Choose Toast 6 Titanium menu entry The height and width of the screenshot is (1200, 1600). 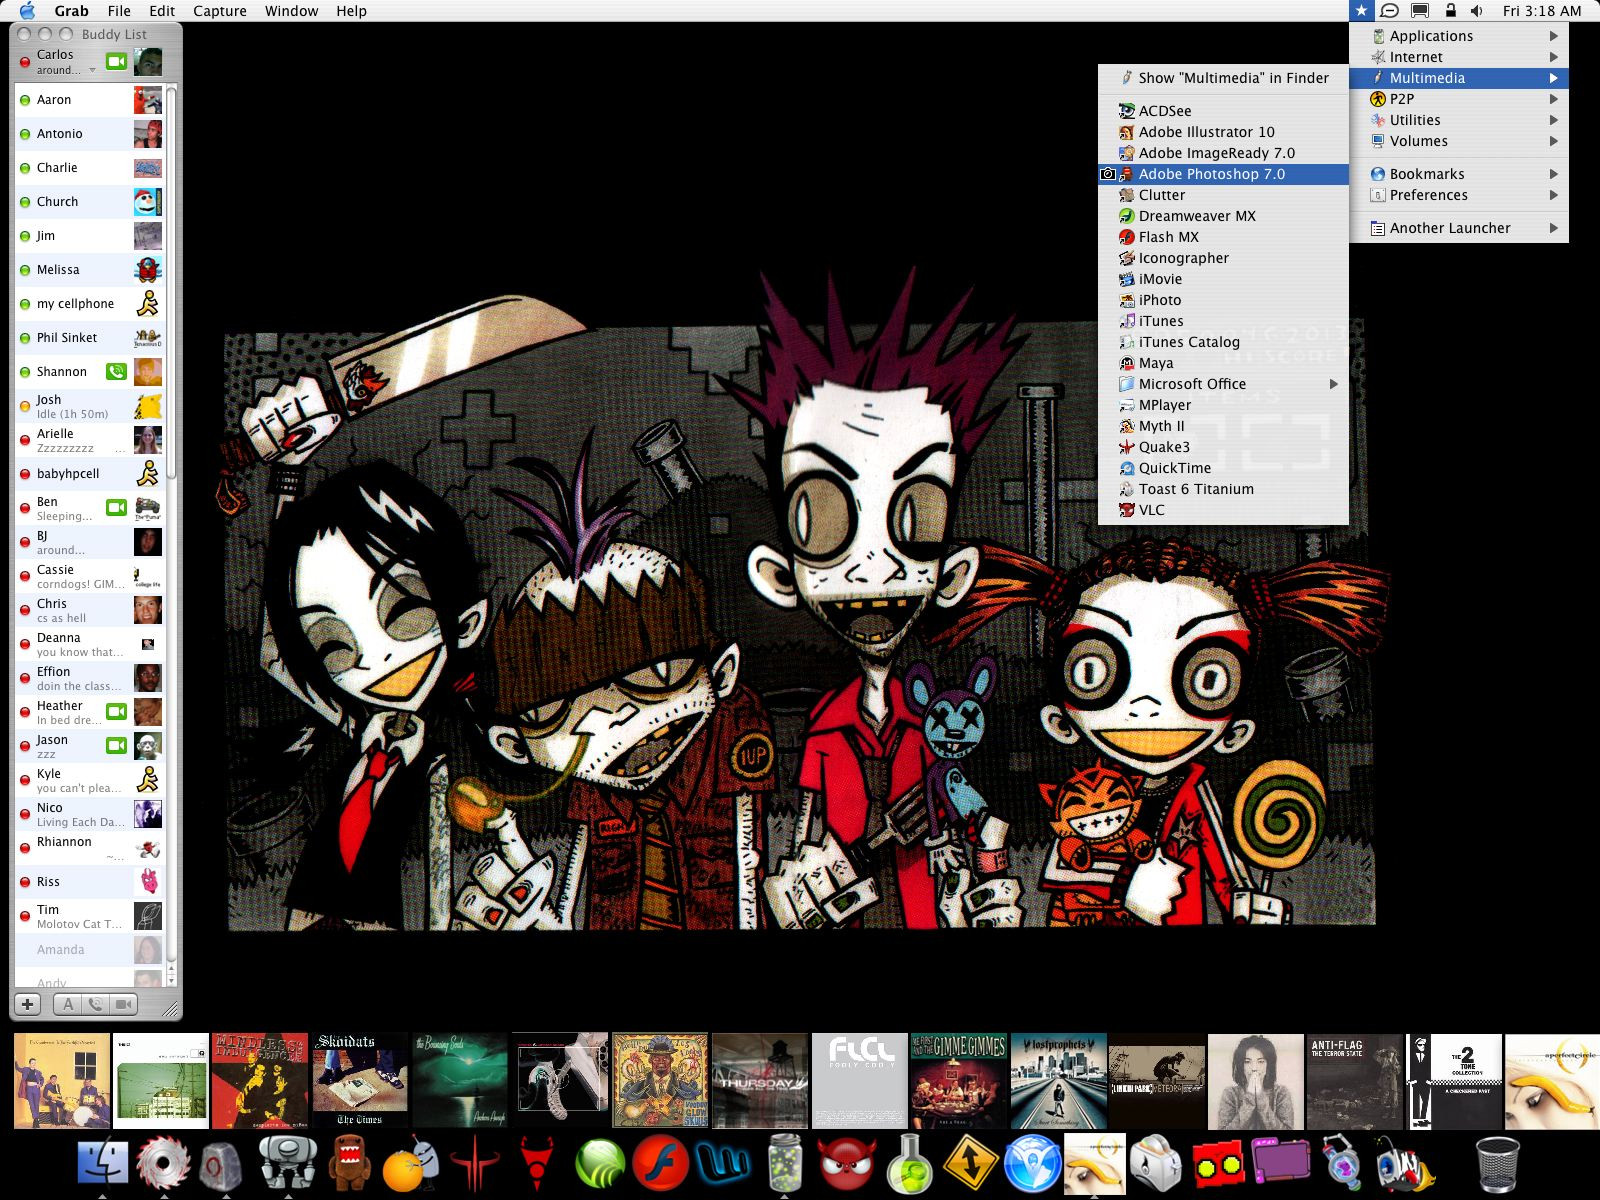pyautogui.click(x=1223, y=489)
